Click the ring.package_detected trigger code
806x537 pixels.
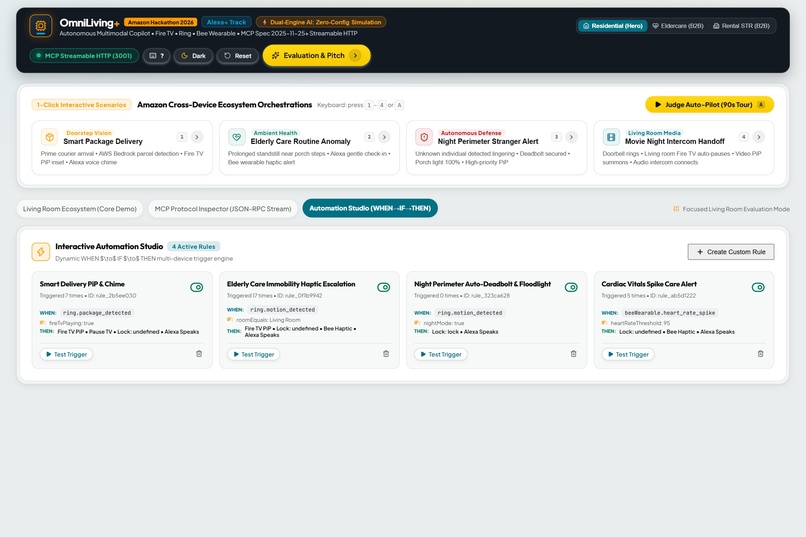(97, 312)
